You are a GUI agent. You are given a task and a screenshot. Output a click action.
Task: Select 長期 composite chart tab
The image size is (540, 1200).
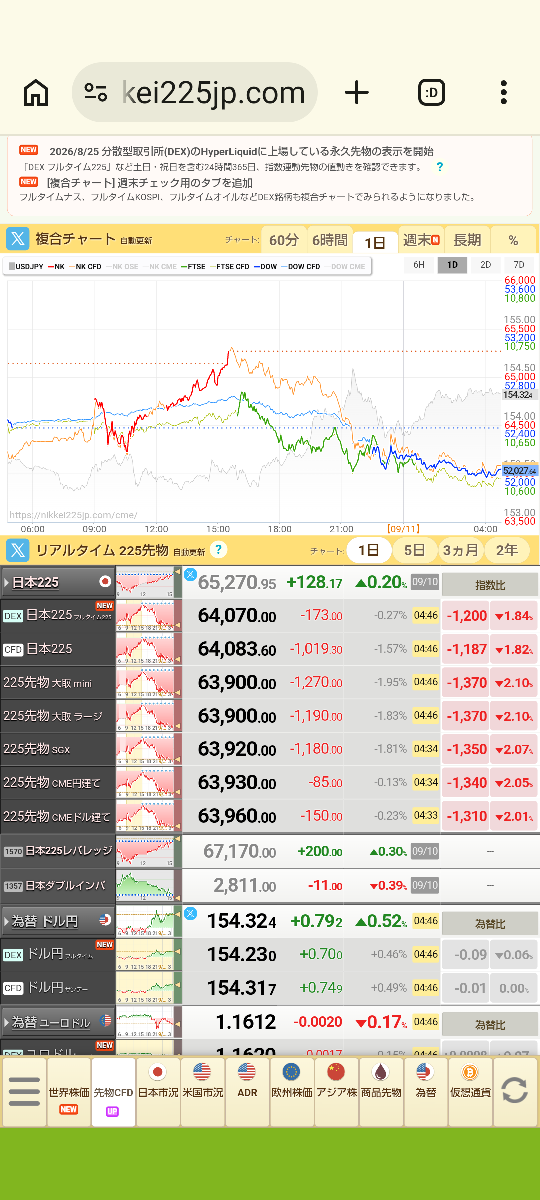[x=467, y=240]
